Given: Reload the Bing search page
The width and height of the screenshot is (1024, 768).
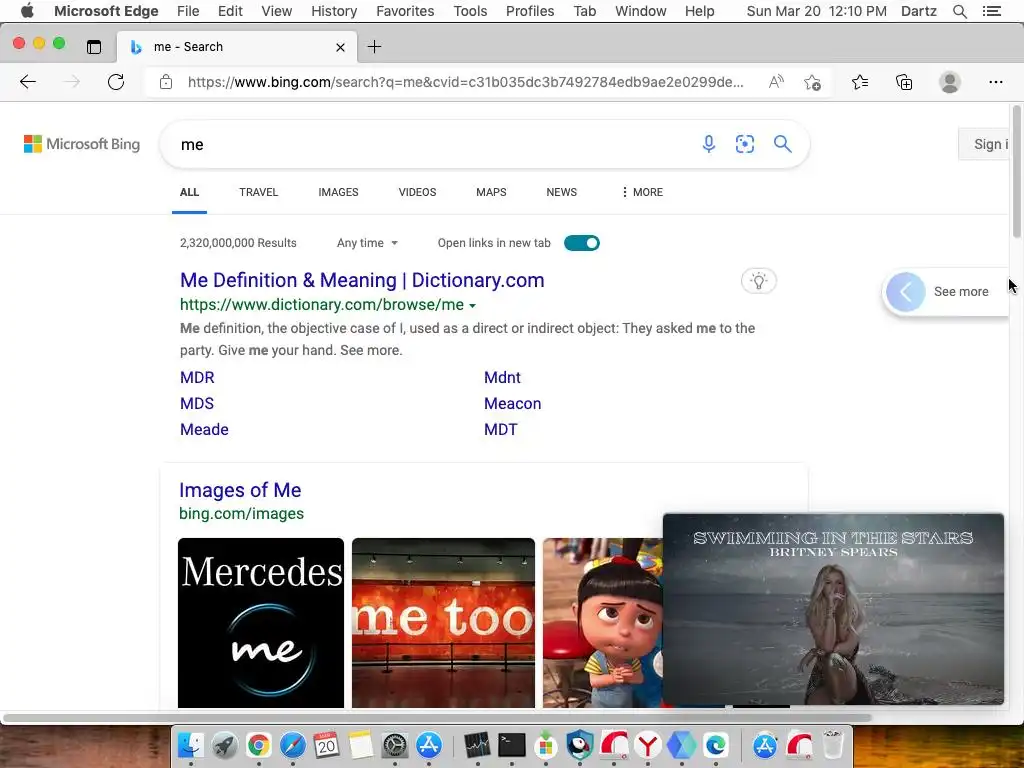Looking at the screenshot, I should (116, 82).
